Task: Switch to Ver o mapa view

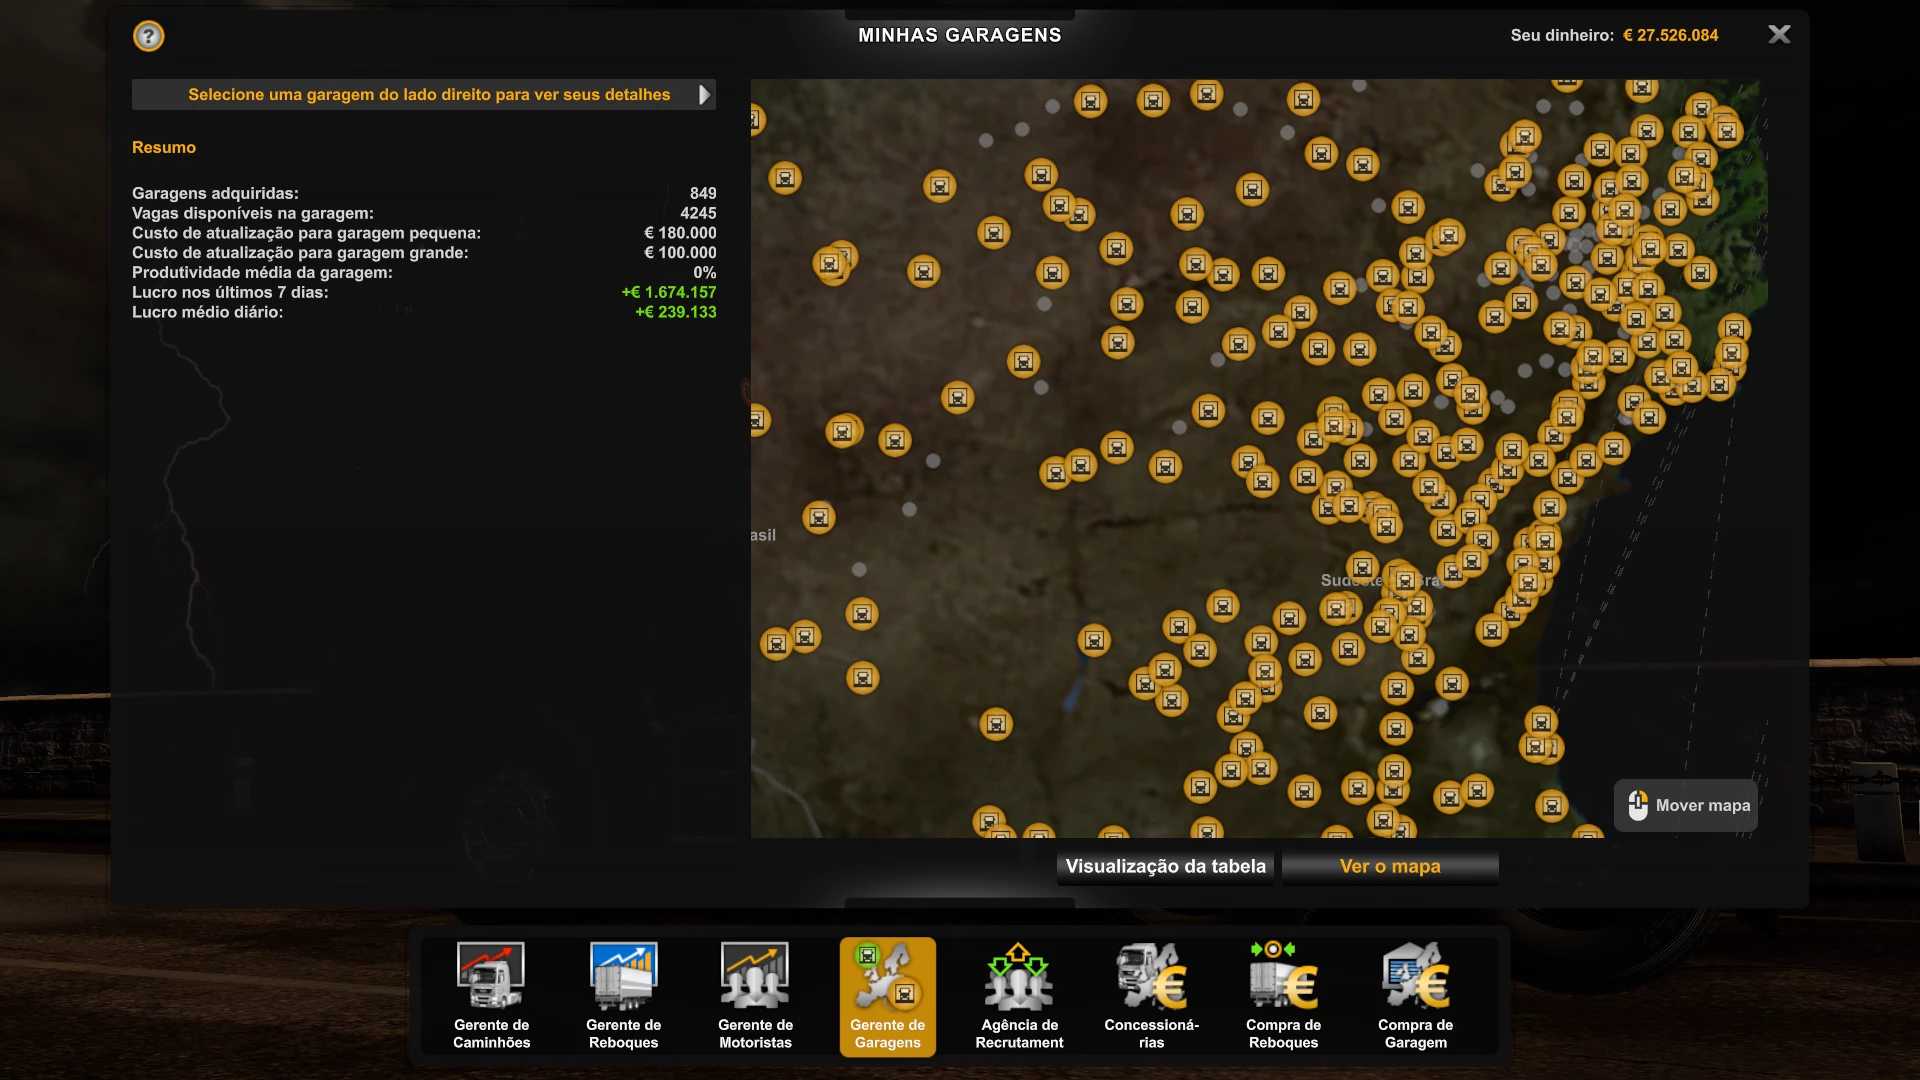Action: point(1389,866)
